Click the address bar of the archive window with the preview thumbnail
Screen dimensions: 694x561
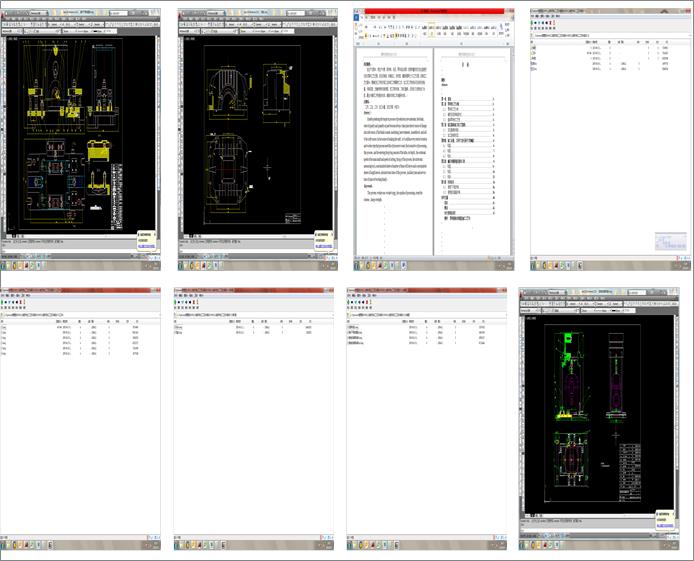(610, 35)
